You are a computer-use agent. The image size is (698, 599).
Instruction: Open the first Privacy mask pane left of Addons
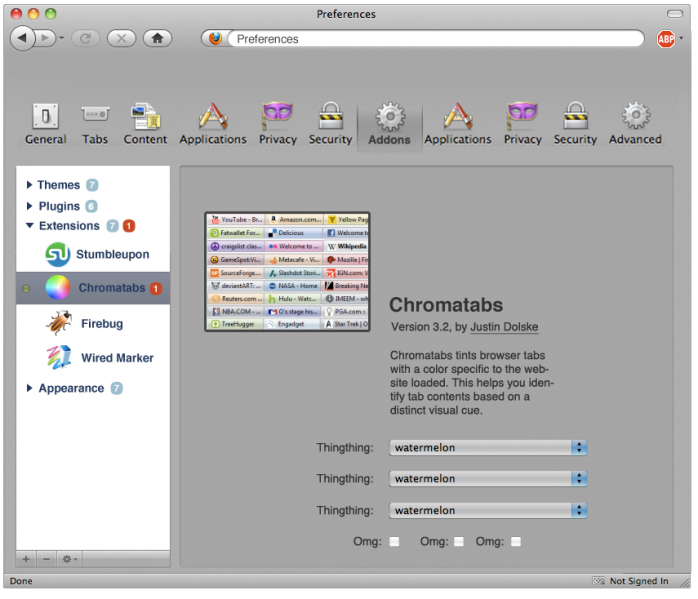tap(278, 124)
